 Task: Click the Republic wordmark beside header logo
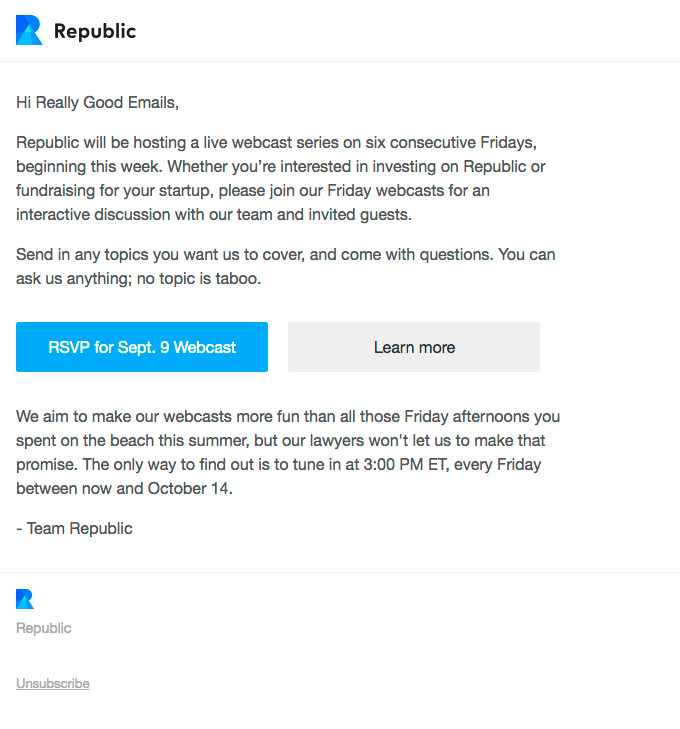[x=95, y=31]
